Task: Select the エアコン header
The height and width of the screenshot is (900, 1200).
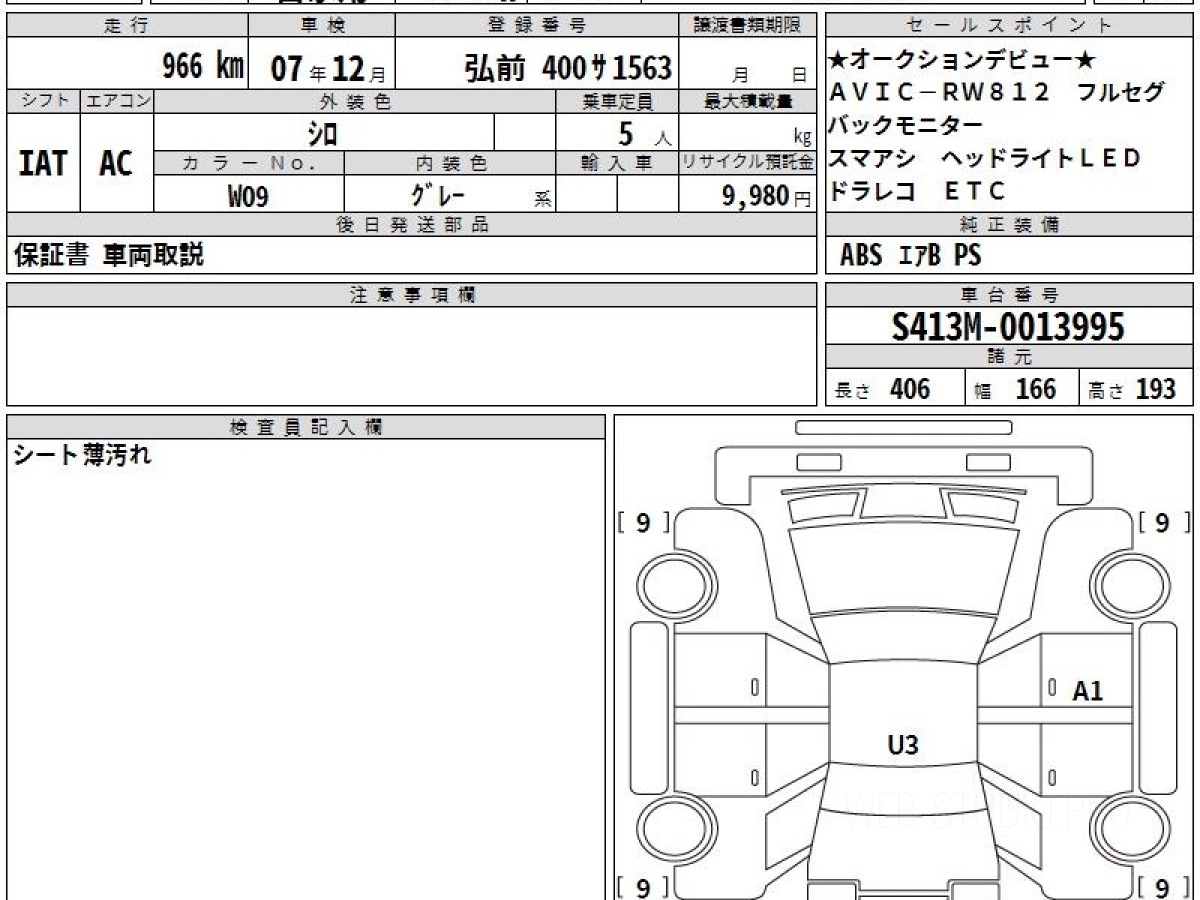Action: pyautogui.click(x=117, y=101)
